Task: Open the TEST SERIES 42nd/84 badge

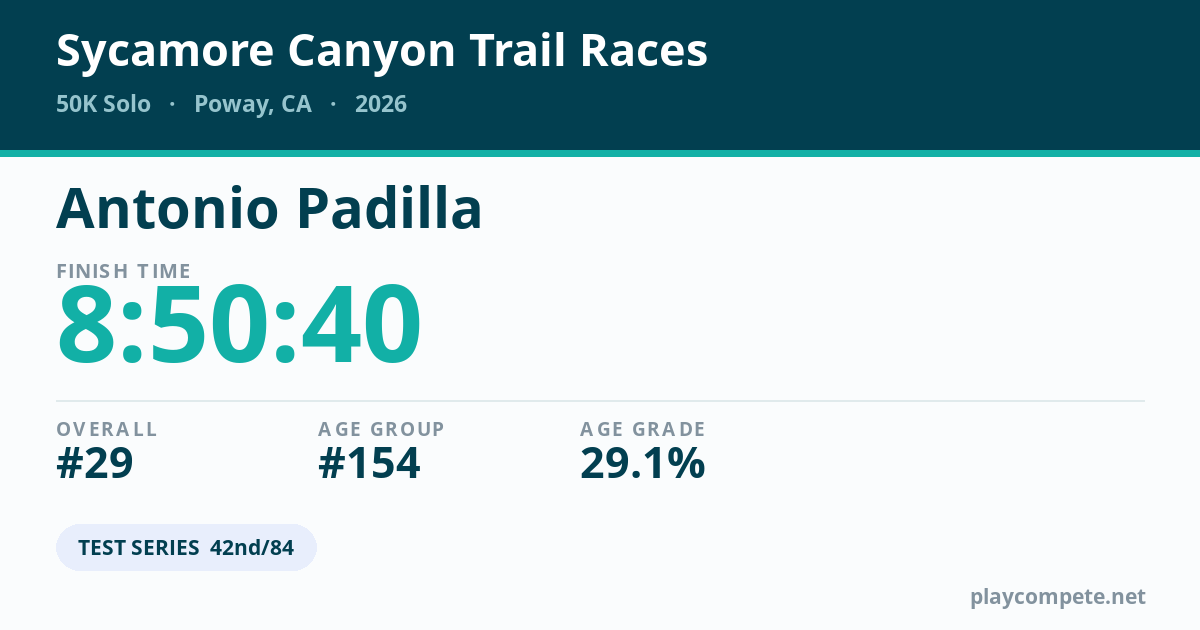Action: click(186, 548)
